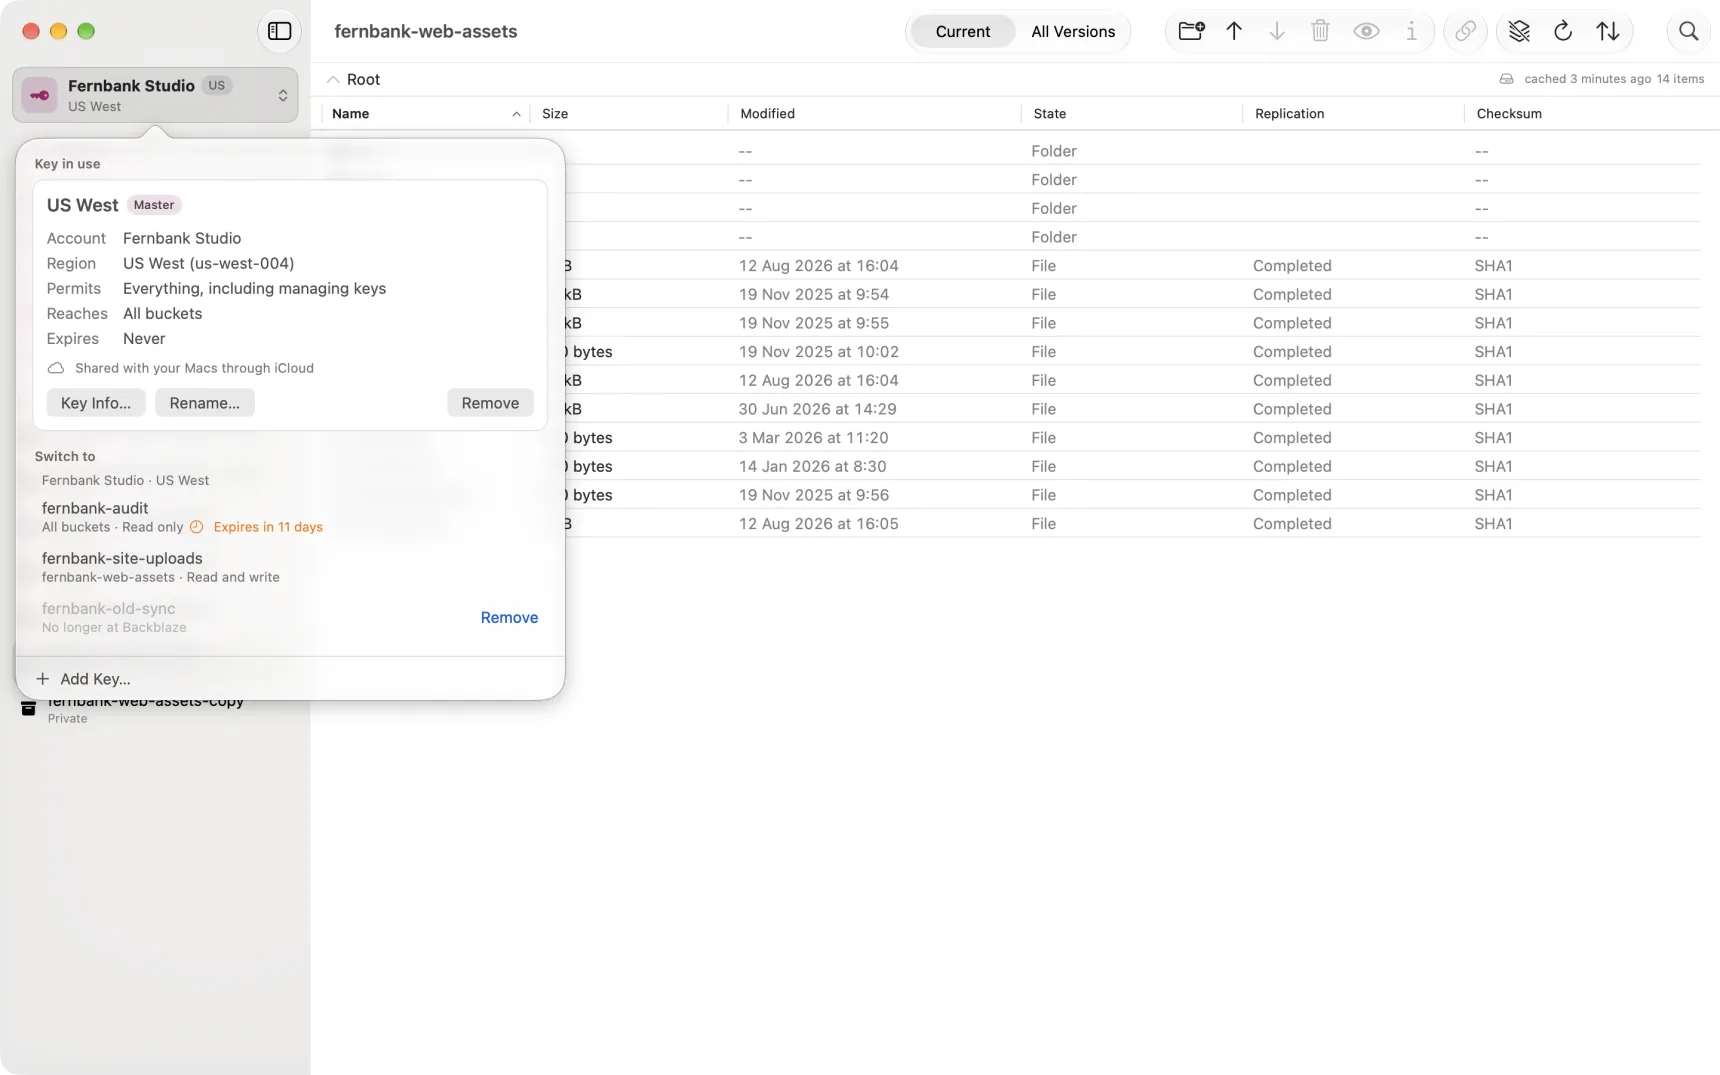Image resolution: width=1720 pixels, height=1075 pixels.
Task: Click the eye preview icon
Action: pyautogui.click(x=1366, y=31)
